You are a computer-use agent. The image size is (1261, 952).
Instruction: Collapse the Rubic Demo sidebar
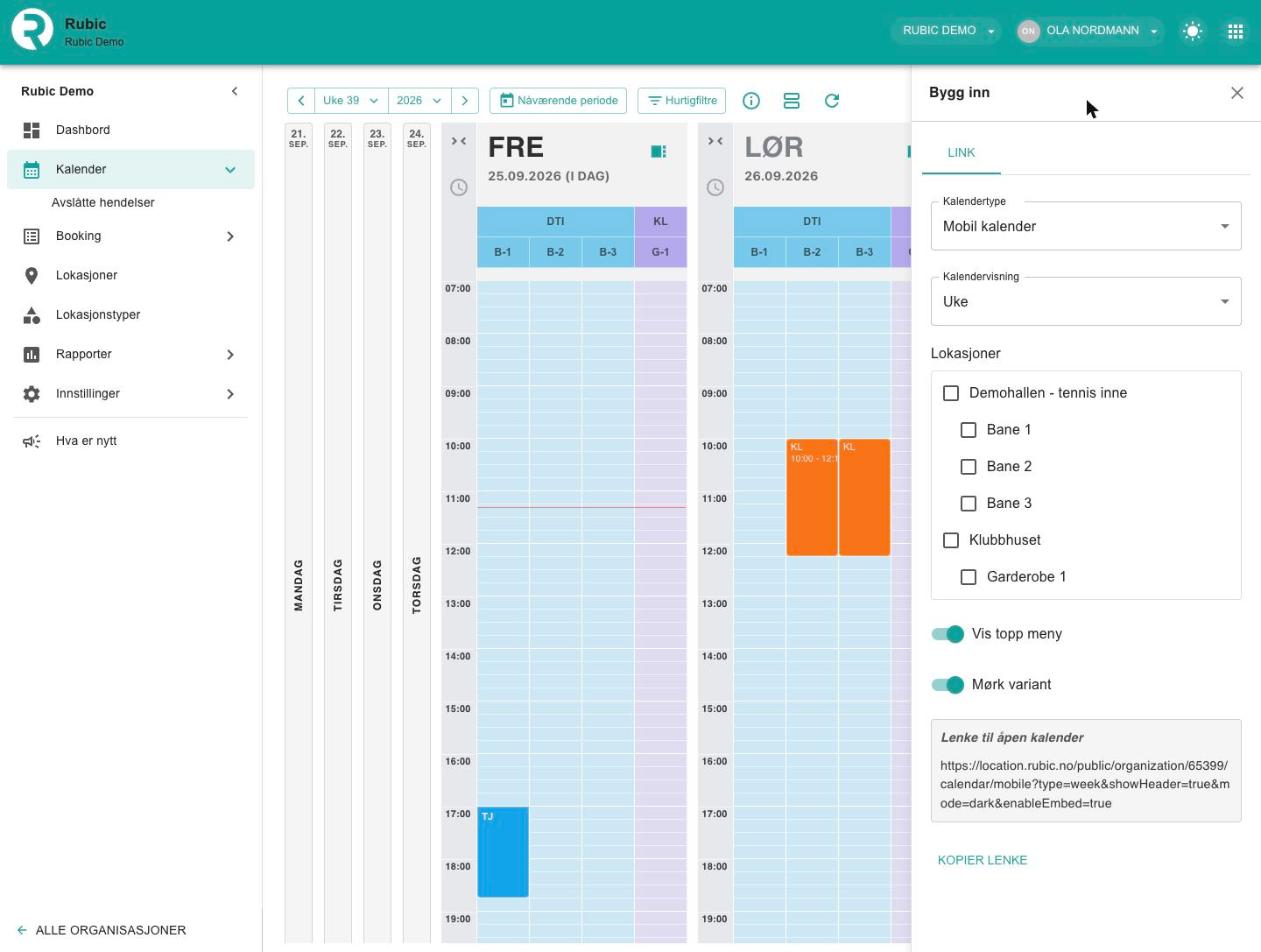(234, 91)
